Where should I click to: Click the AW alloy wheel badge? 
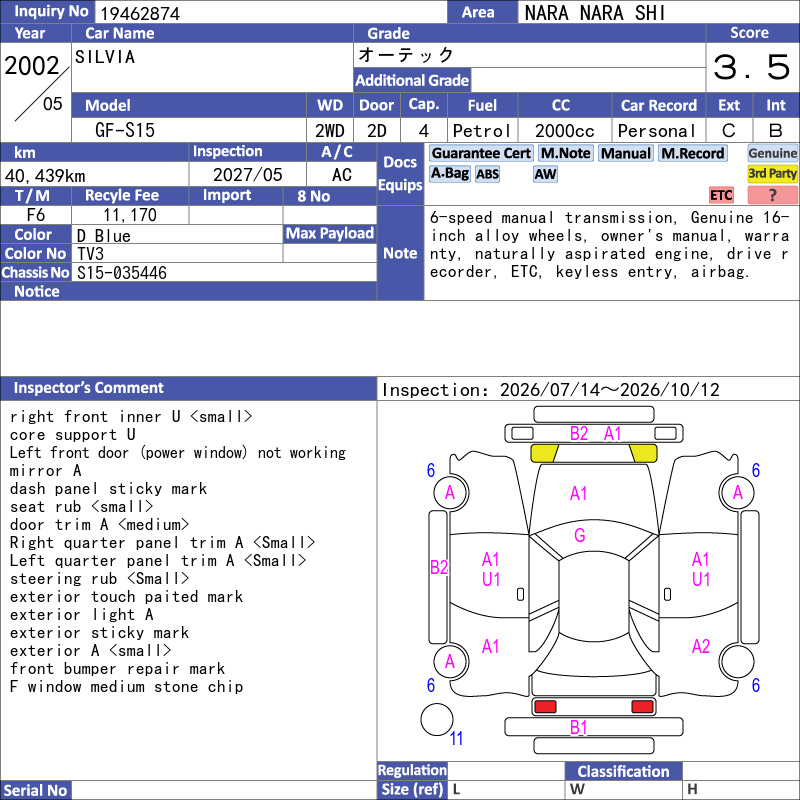click(x=545, y=174)
